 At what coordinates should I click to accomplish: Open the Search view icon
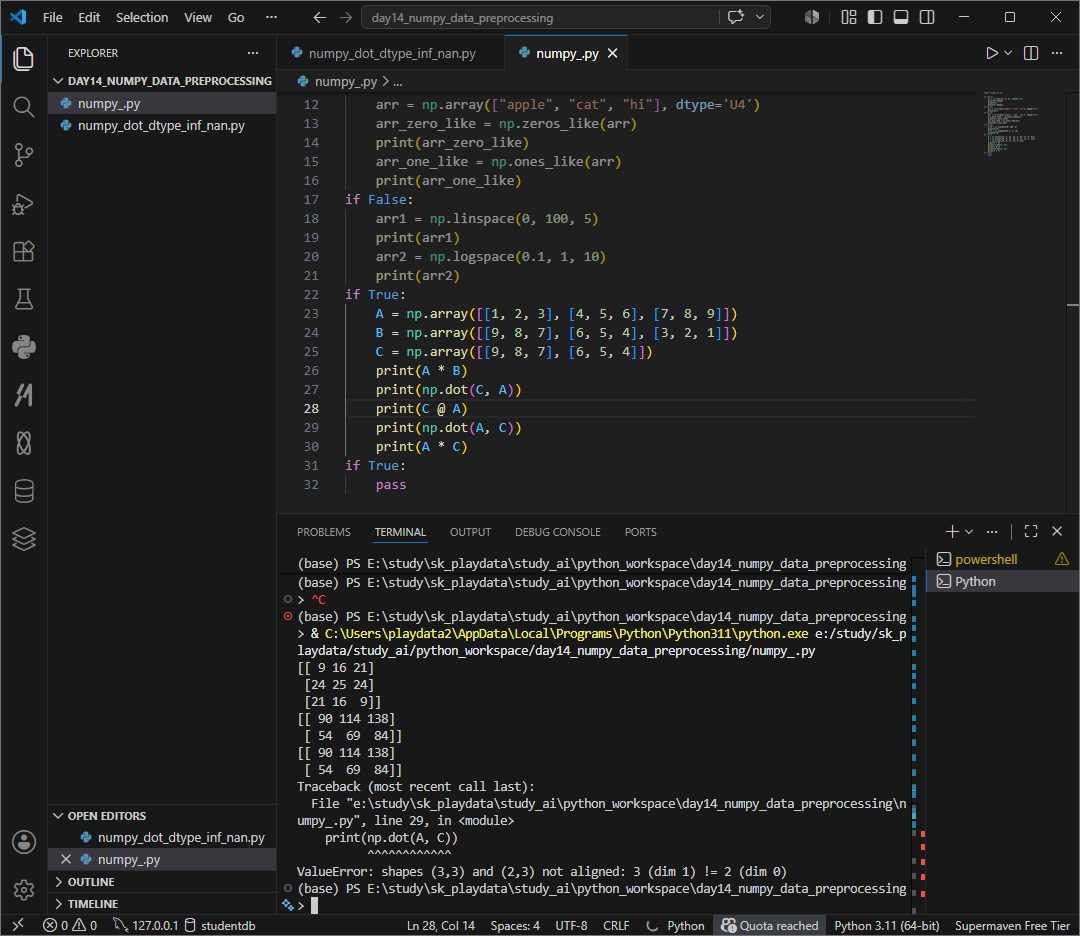tap(23, 107)
